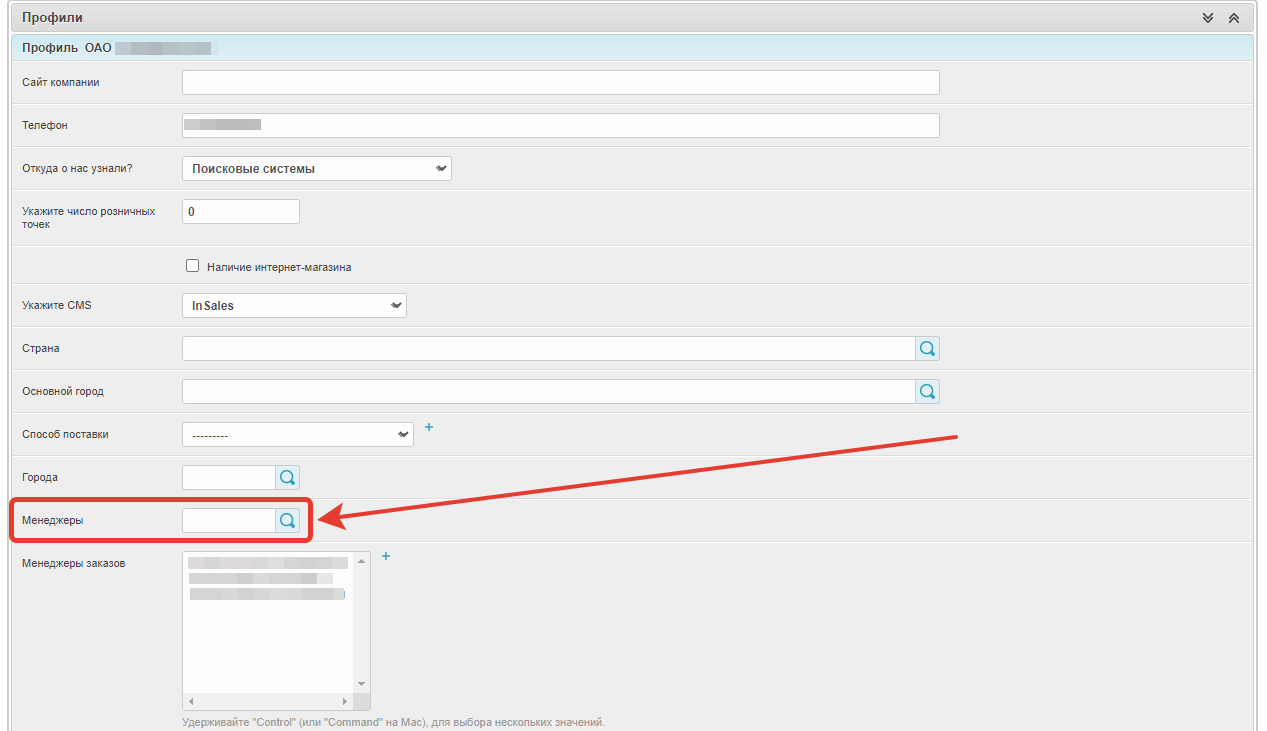
Task: Enable the Наличие интернет-магазина checkbox
Action: click(193, 266)
